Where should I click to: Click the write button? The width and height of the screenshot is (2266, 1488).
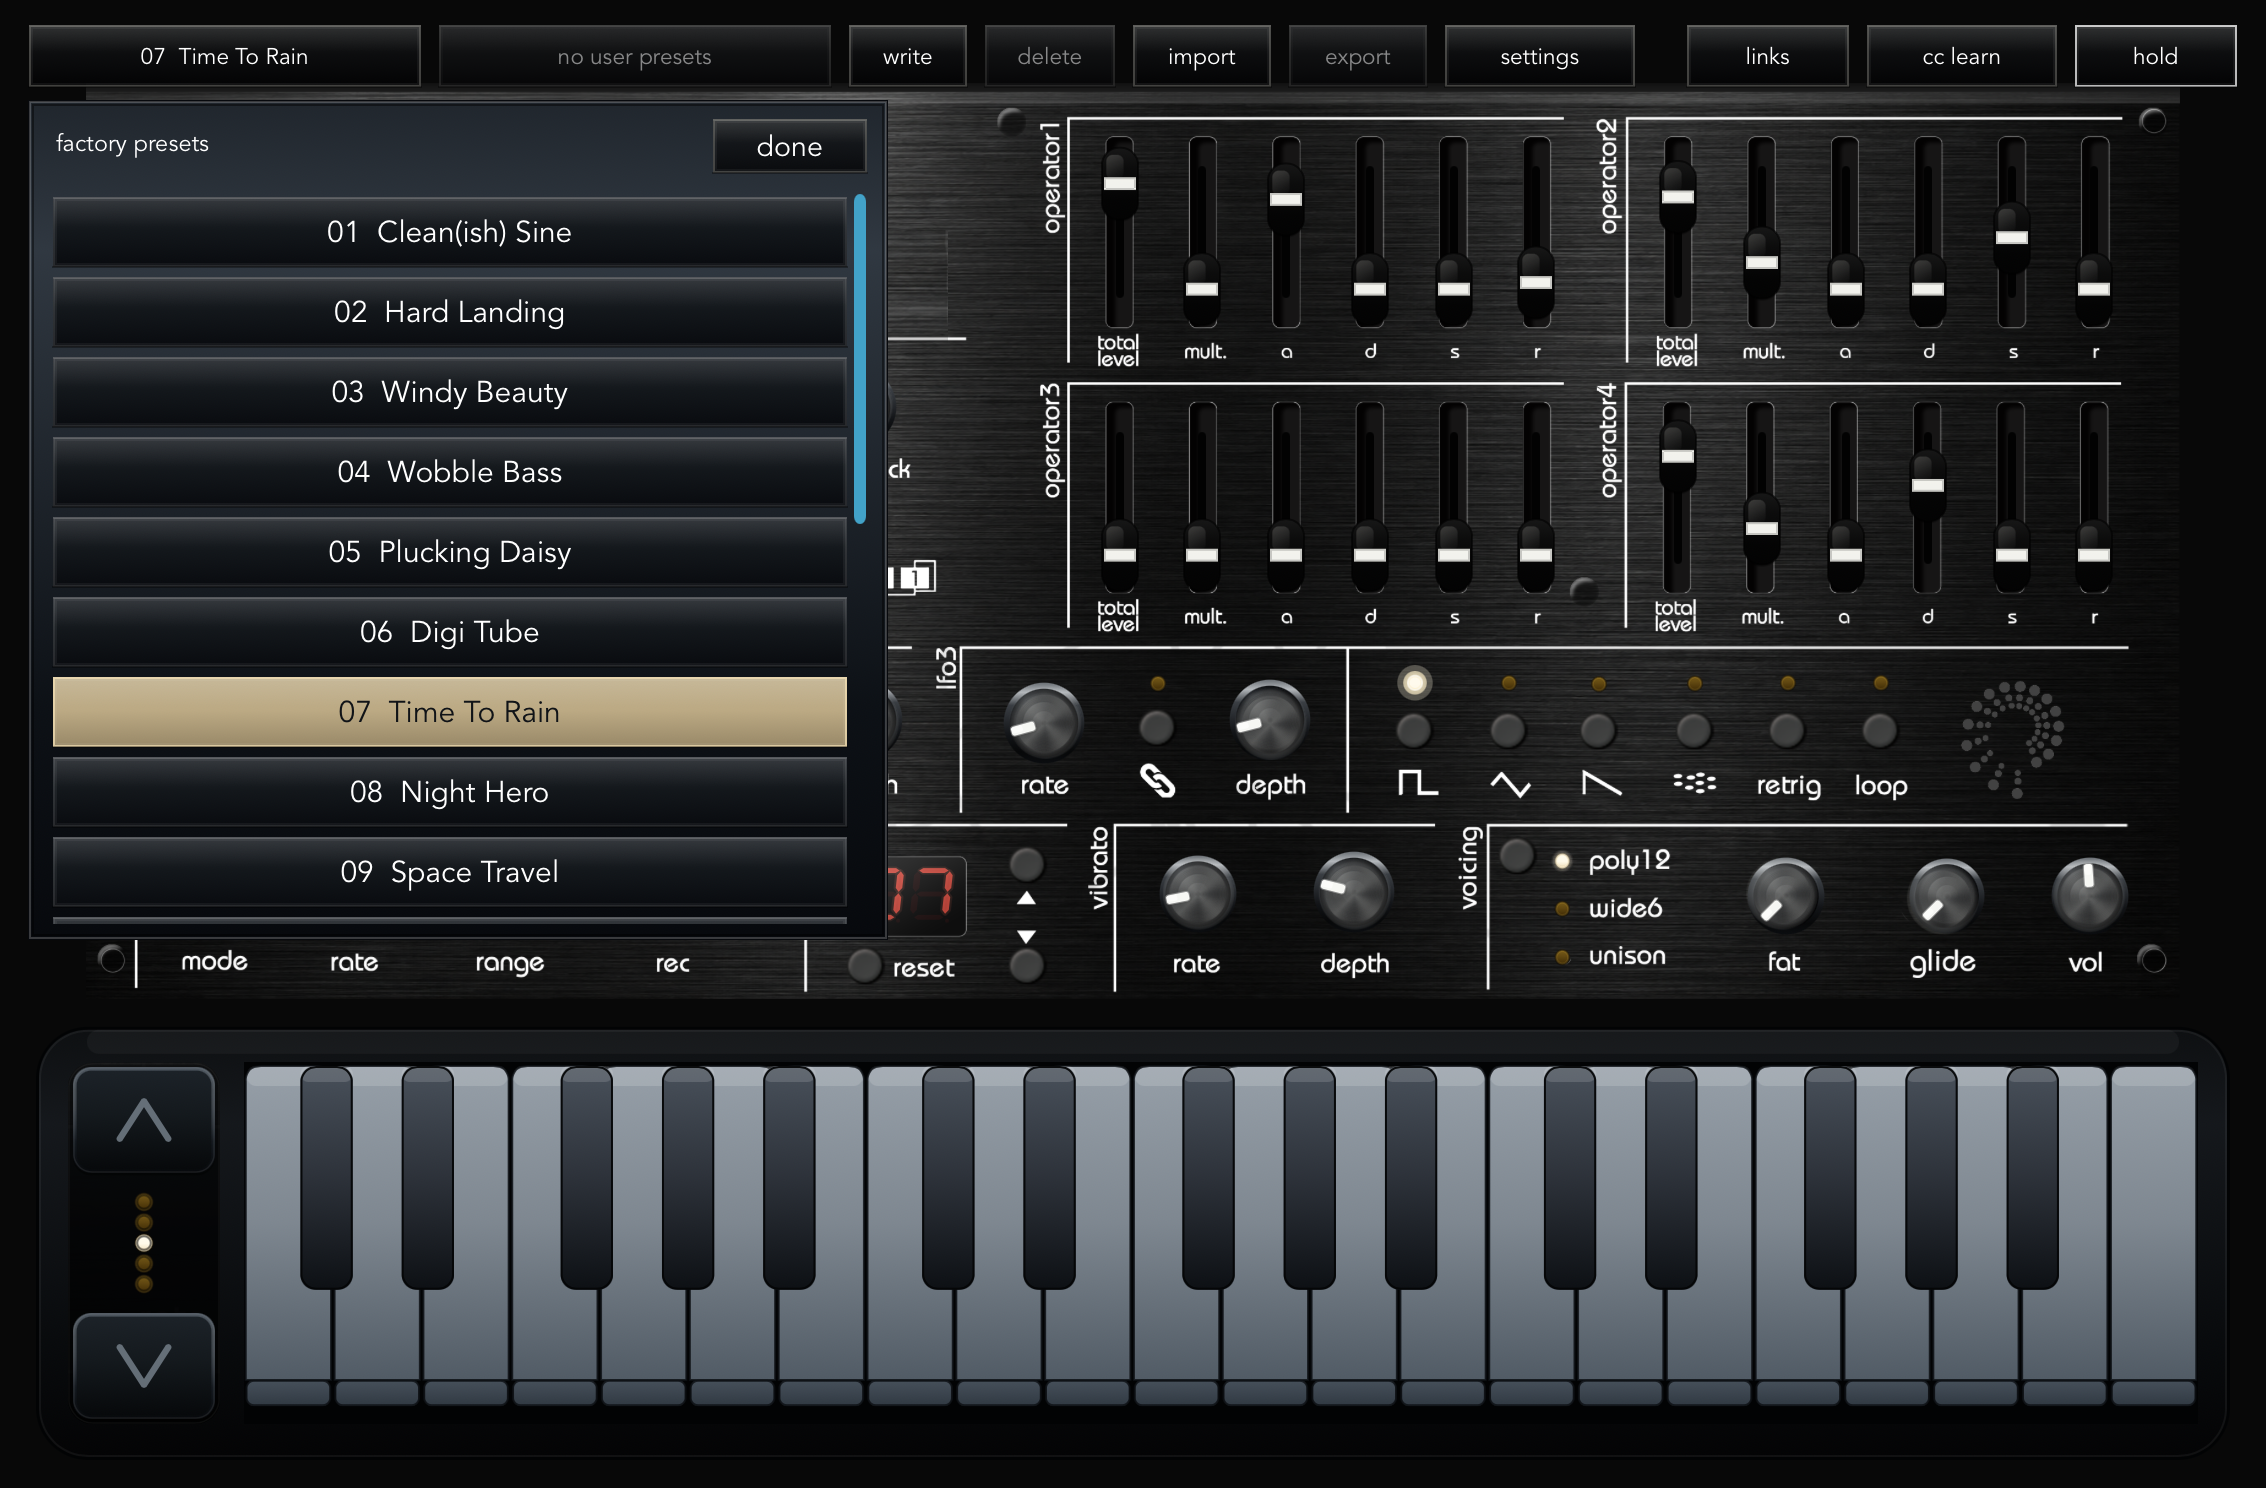click(907, 56)
